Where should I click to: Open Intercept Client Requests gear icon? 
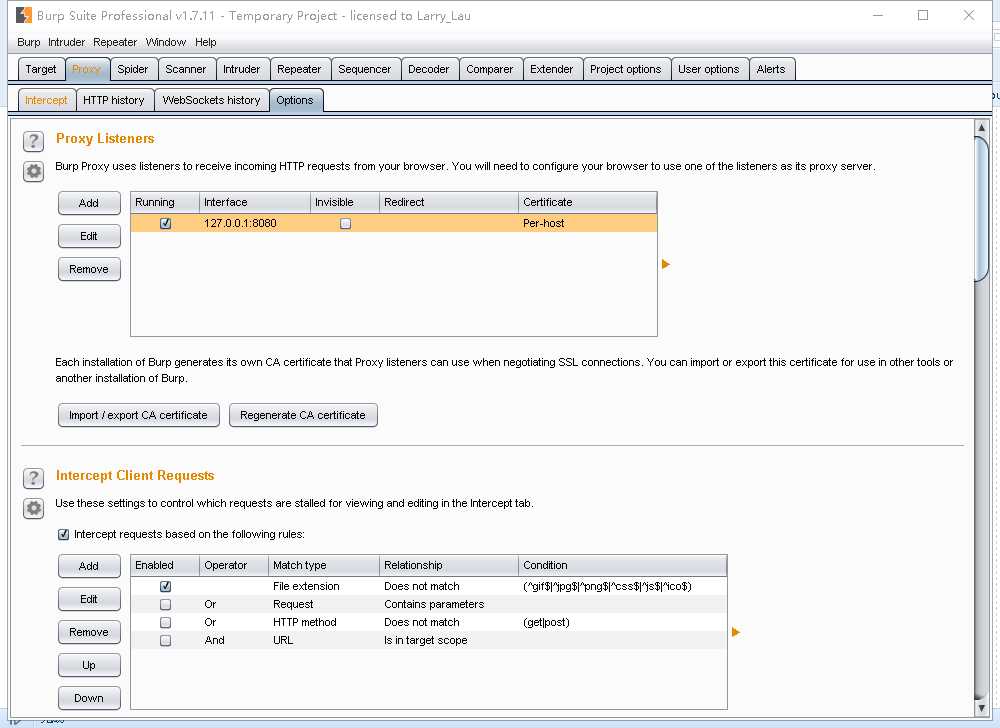[33, 508]
